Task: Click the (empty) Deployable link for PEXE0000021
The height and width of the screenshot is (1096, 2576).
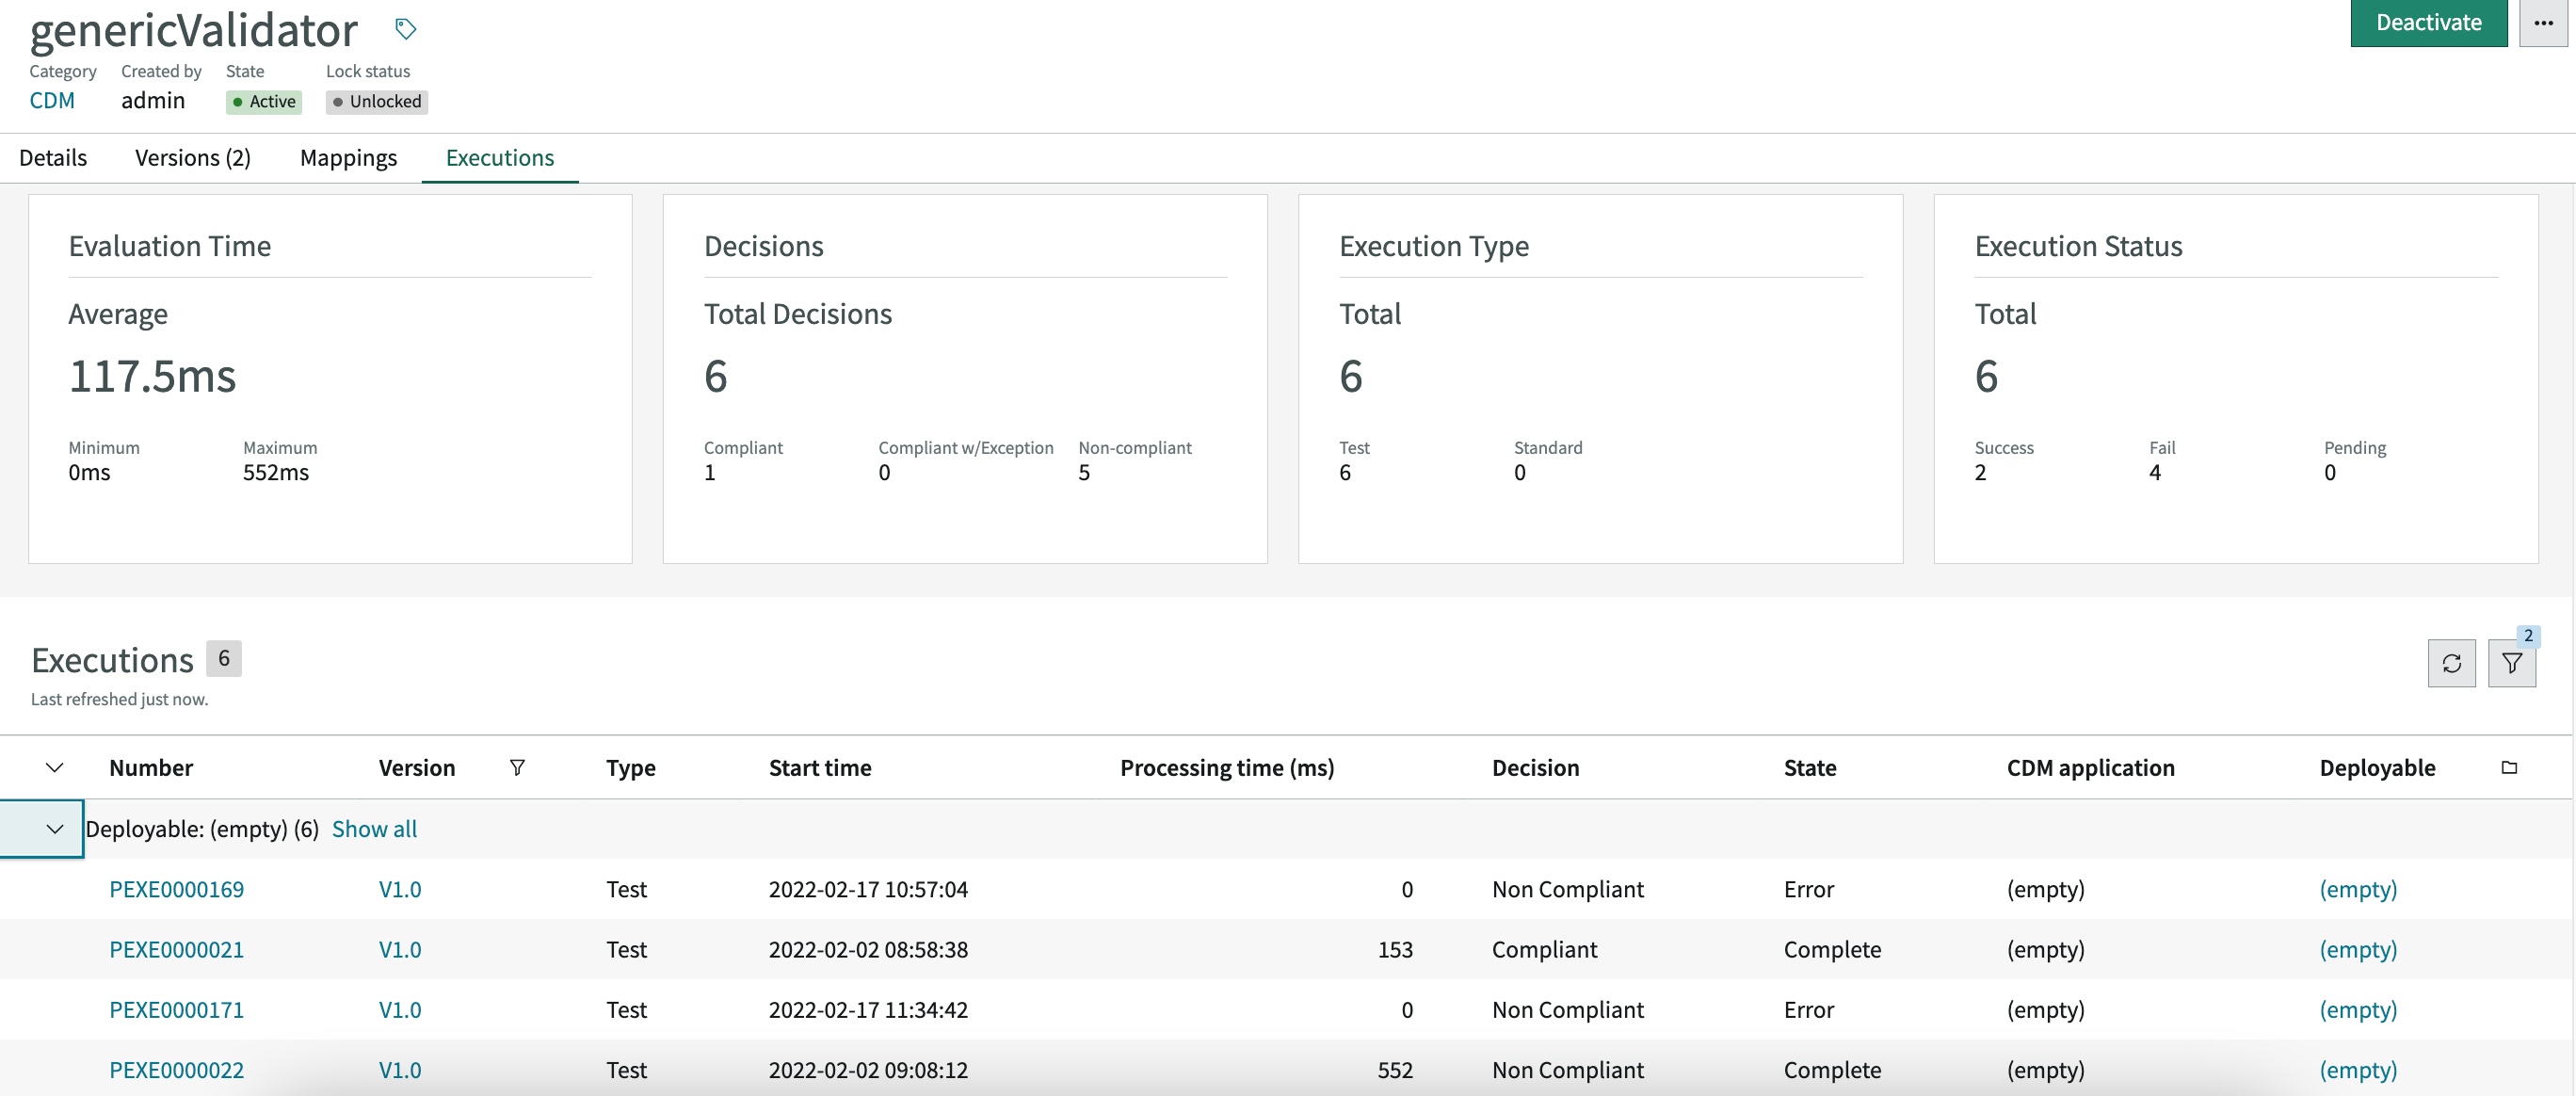Action: coord(2358,949)
